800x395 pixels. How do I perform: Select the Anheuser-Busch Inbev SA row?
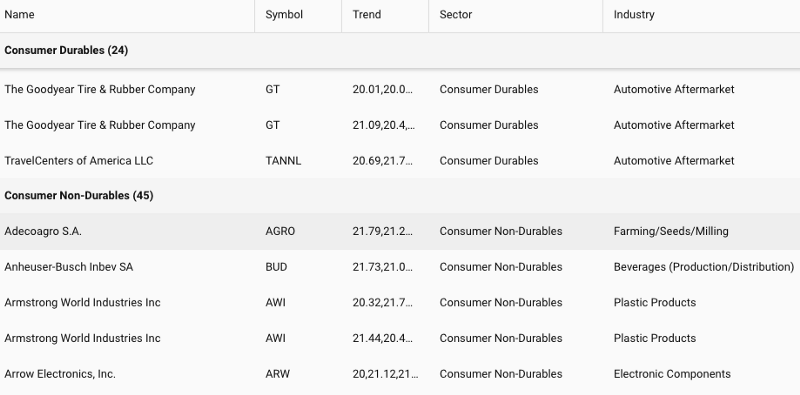(400, 267)
